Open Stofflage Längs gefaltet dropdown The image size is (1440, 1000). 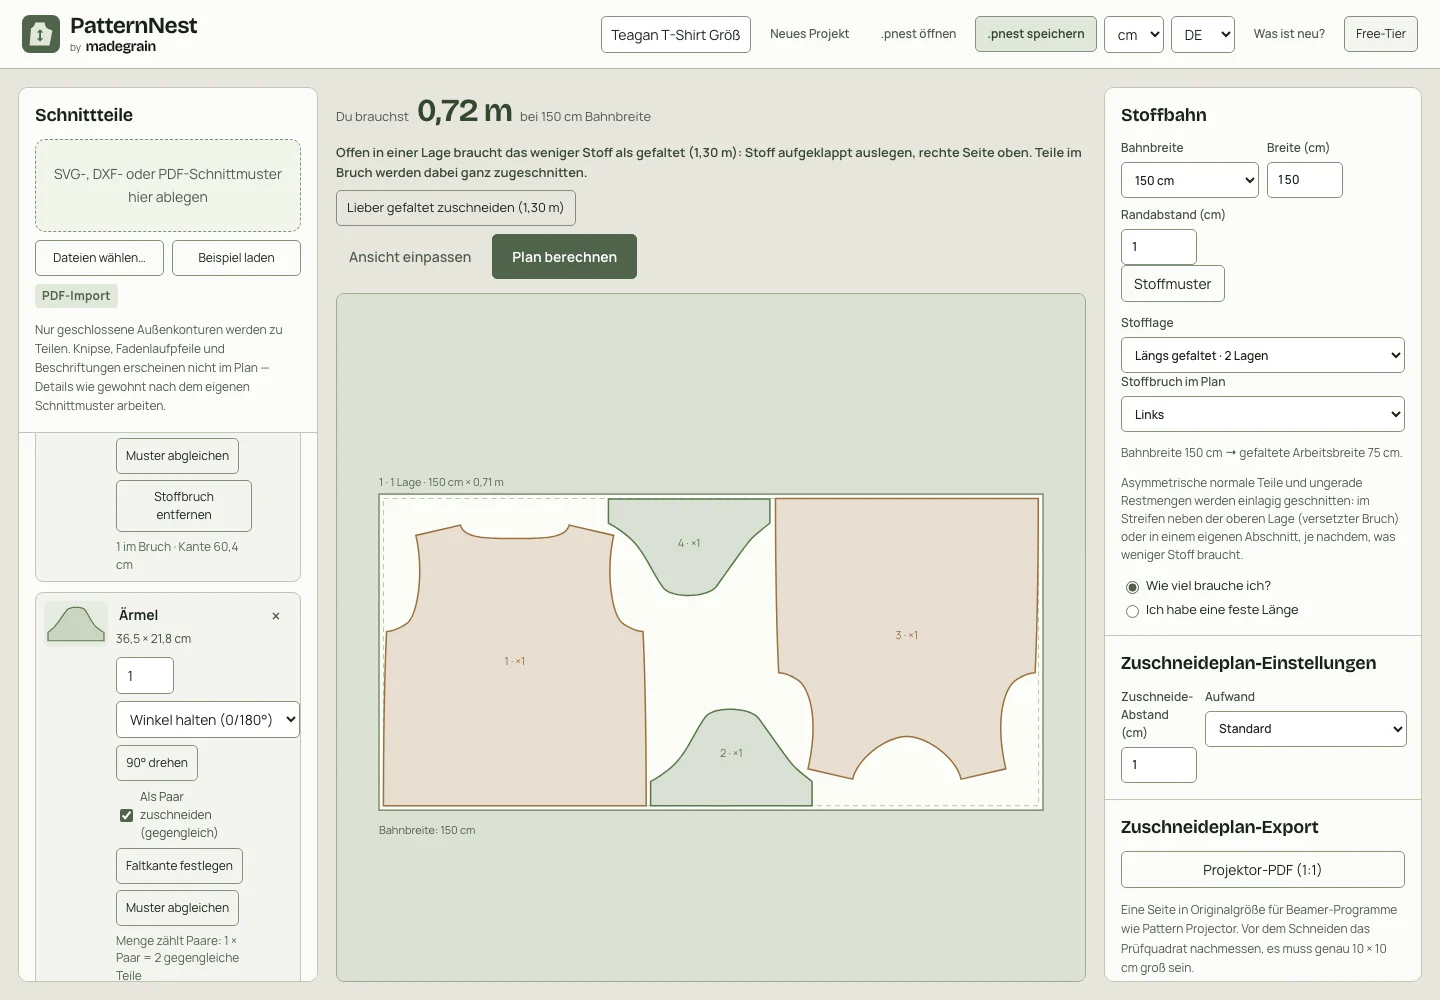[1263, 356]
